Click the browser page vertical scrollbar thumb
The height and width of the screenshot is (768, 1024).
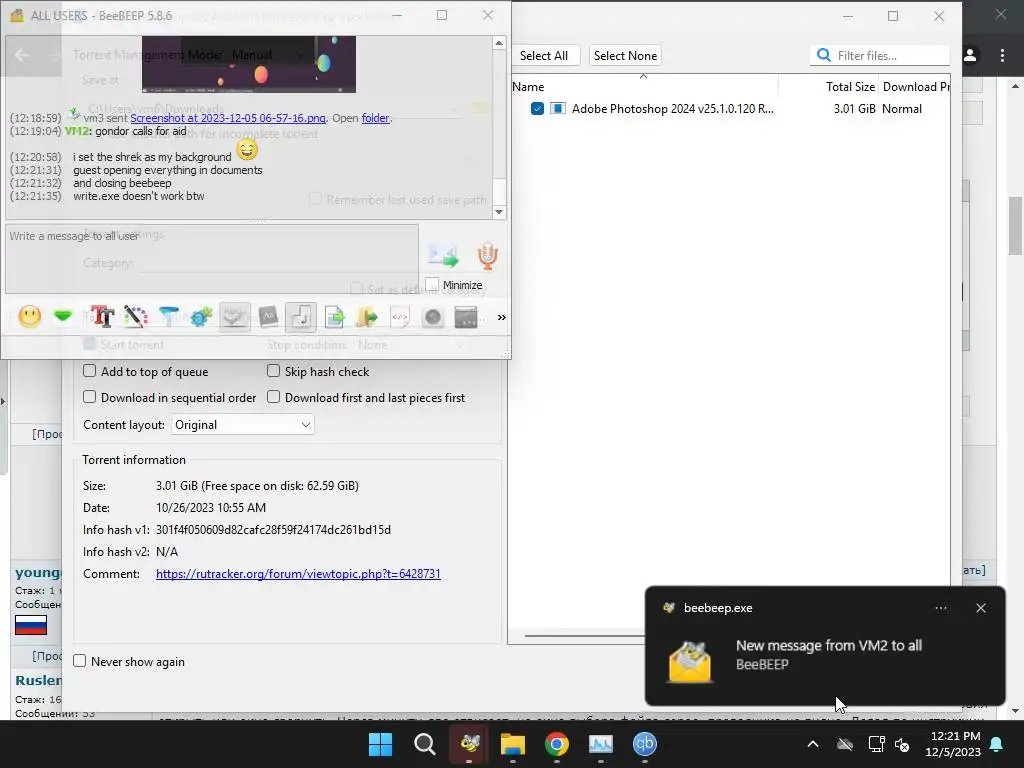click(x=1016, y=225)
